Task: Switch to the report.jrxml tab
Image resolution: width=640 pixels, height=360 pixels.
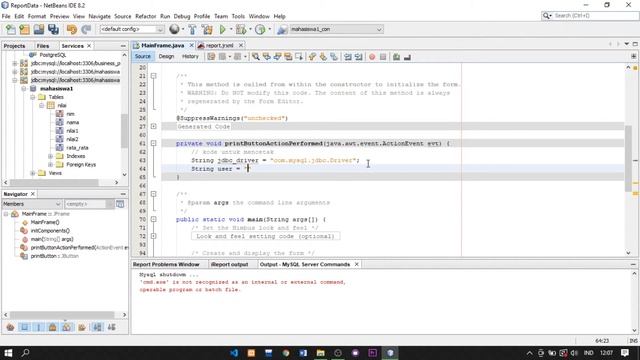Action: 219,45
